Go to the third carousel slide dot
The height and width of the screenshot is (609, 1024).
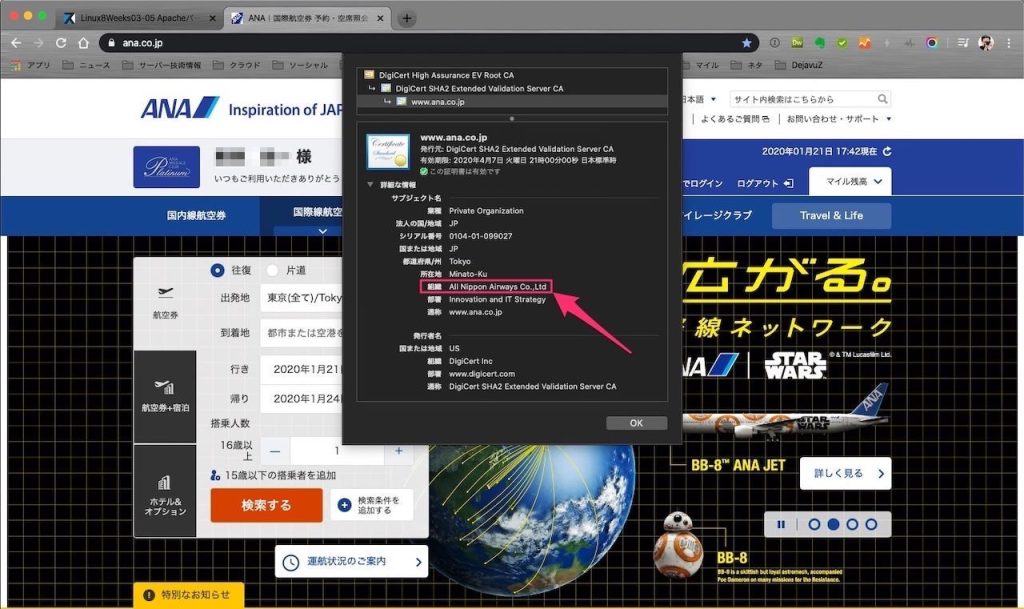(x=850, y=524)
